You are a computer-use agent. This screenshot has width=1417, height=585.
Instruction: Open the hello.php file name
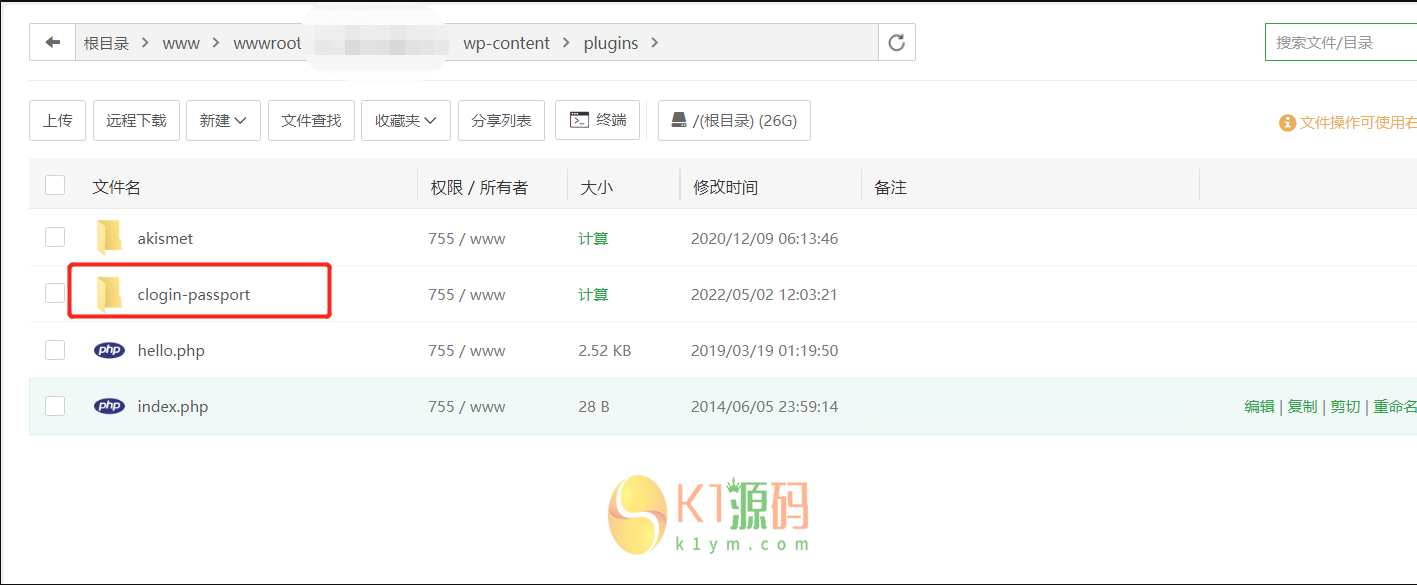click(x=171, y=350)
